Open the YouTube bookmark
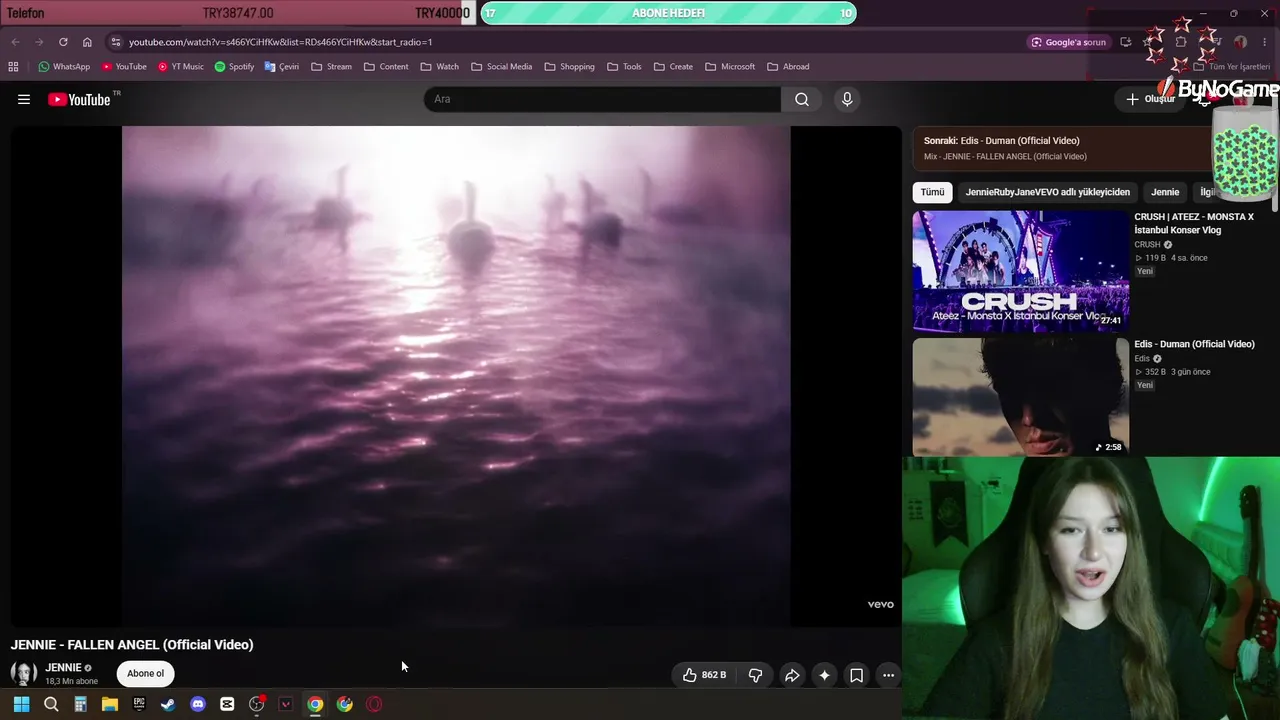Screen dimensions: 1280x720 [124, 67]
